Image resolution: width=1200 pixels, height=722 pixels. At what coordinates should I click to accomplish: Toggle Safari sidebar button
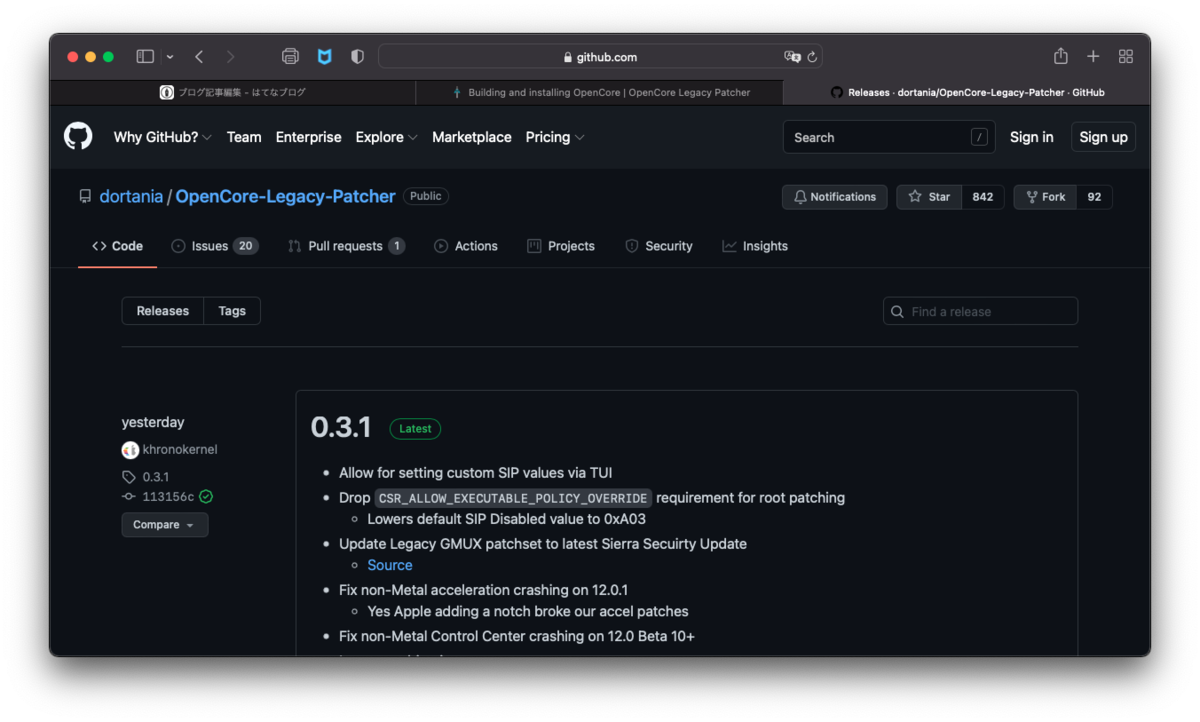(x=145, y=57)
